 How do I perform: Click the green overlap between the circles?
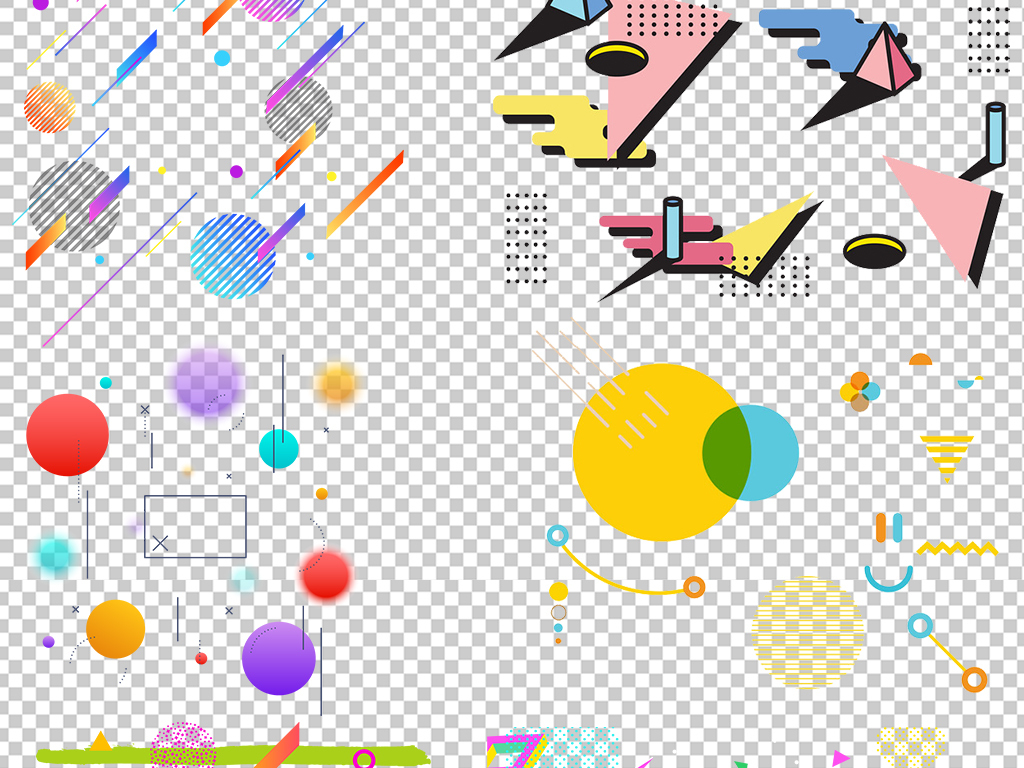(x=727, y=453)
